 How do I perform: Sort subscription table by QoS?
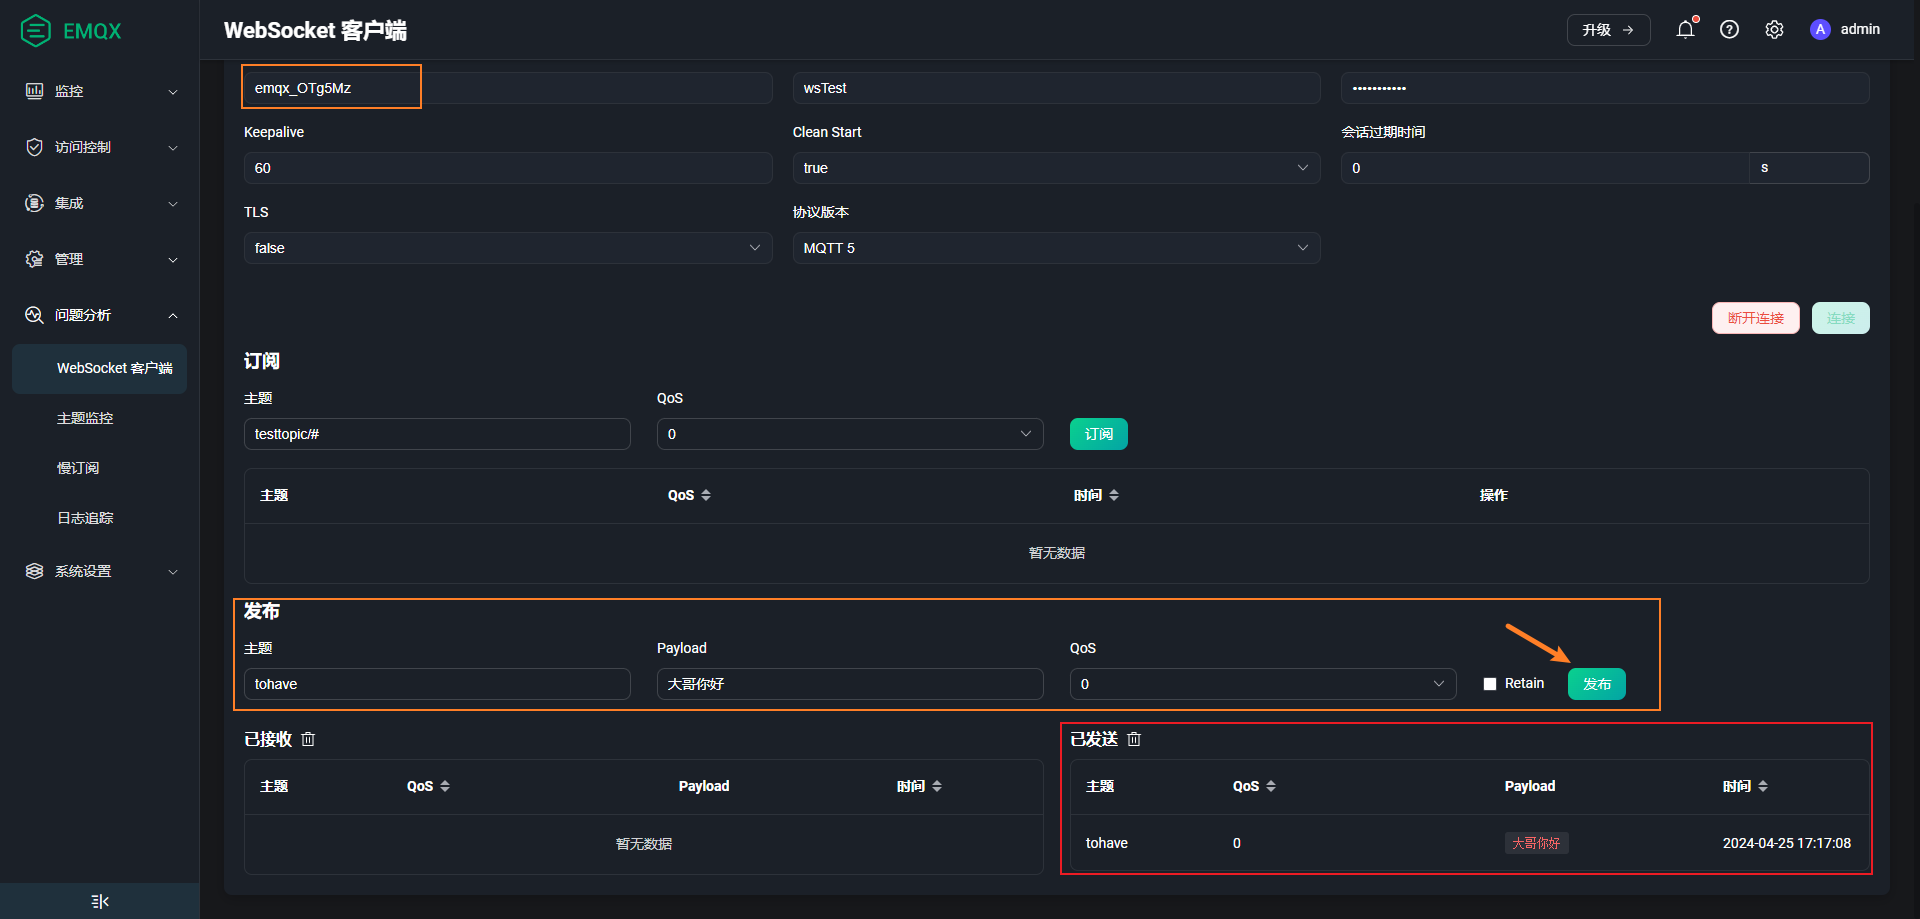click(x=705, y=495)
